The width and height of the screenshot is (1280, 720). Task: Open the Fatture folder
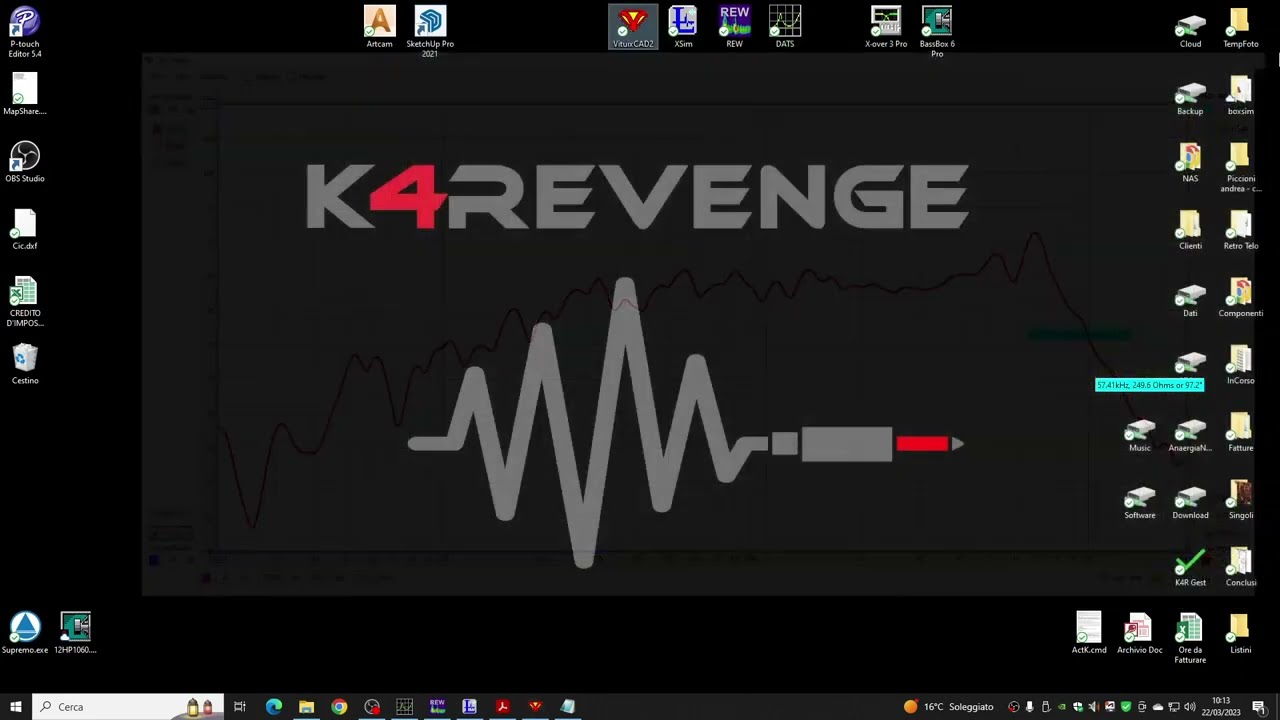tap(1240, 431)
